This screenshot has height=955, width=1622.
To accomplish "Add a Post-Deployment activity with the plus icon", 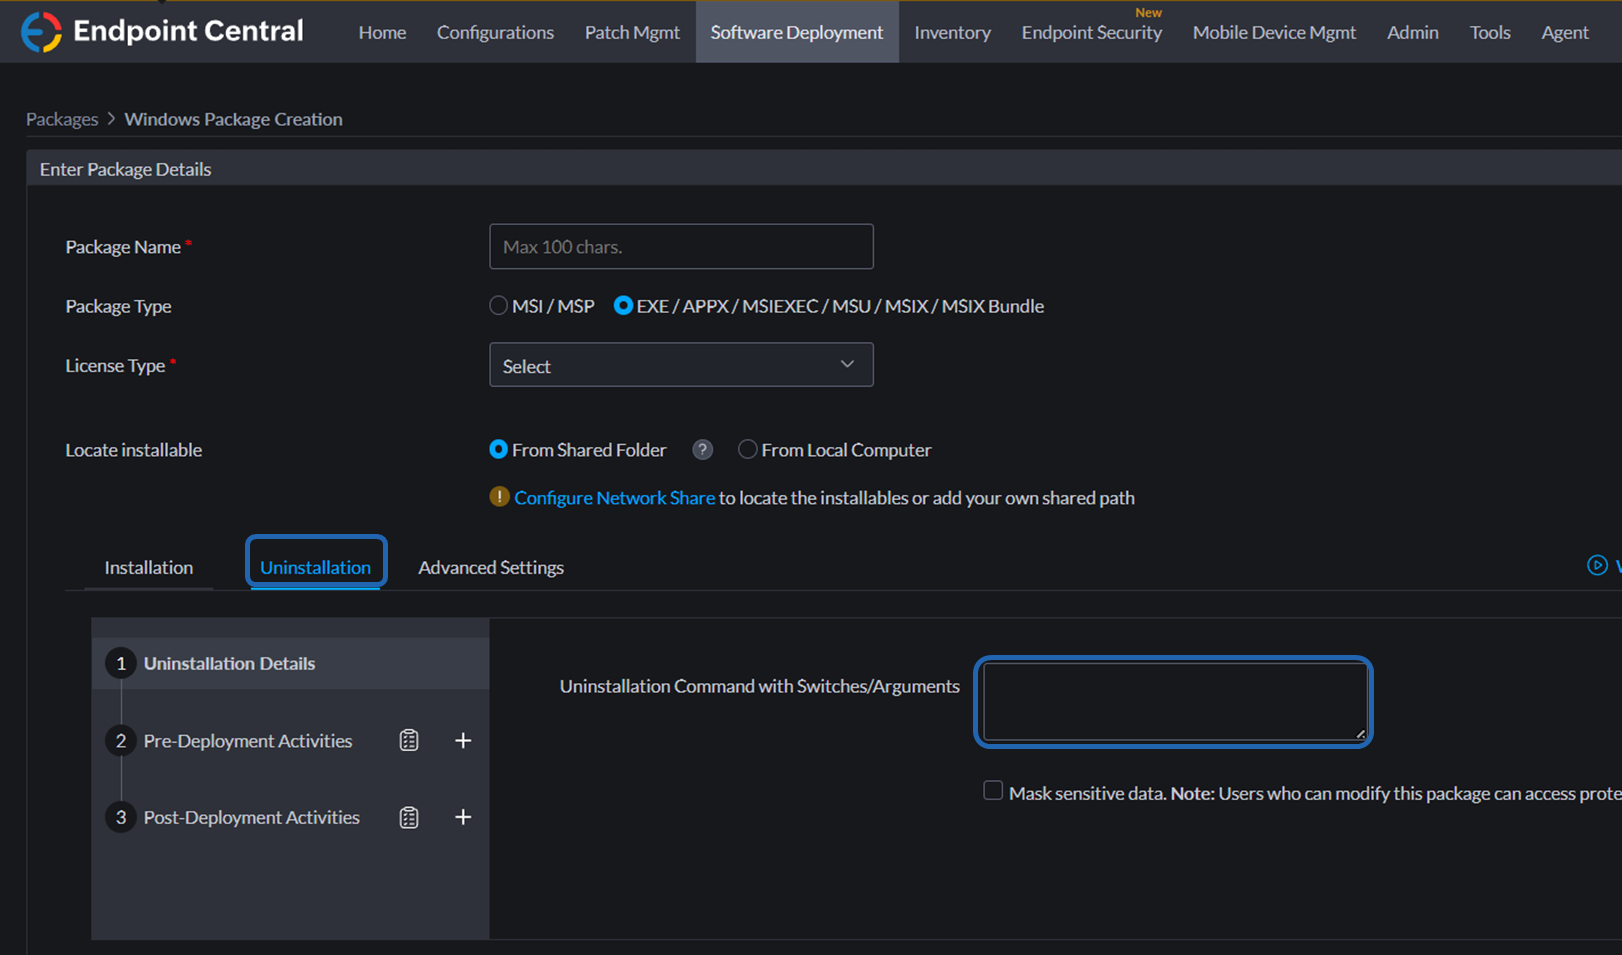I will pyautogui.click(x=463, y=818).
